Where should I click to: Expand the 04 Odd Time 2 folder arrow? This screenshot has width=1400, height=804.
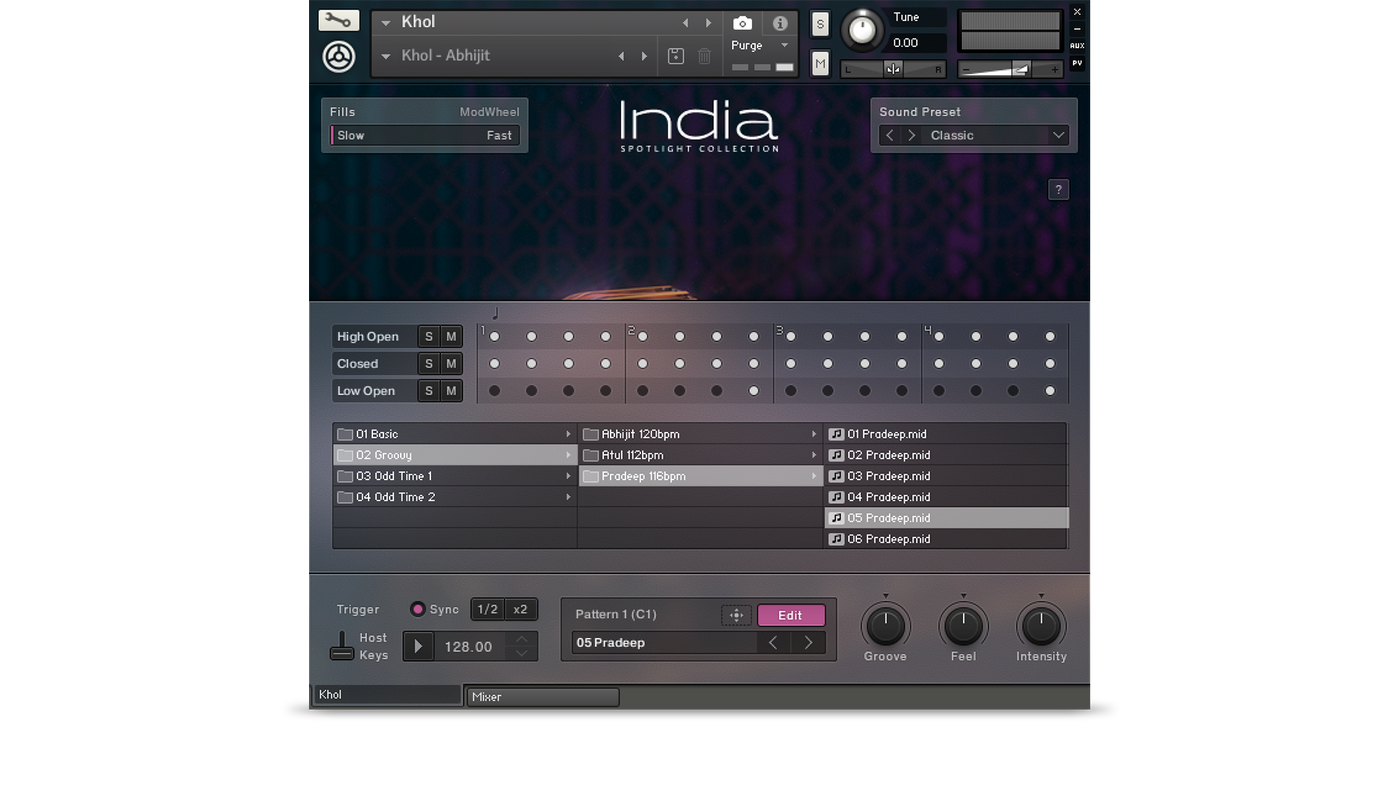click(x=568, y=498)
